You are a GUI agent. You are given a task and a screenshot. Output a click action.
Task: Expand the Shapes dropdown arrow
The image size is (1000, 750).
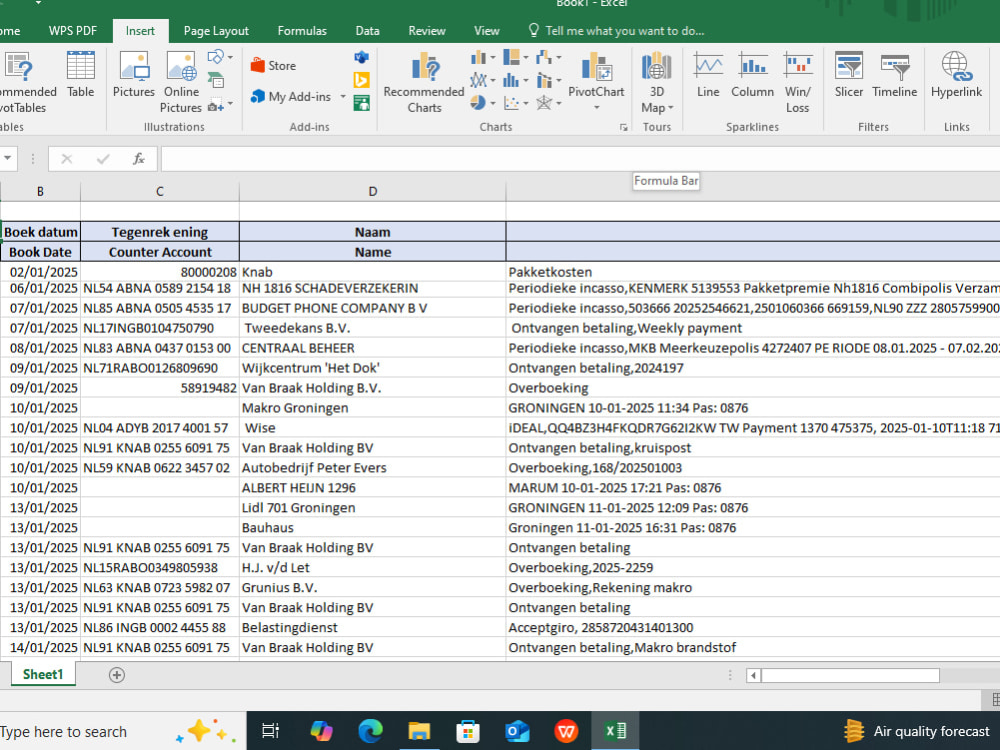pos(230,57)
